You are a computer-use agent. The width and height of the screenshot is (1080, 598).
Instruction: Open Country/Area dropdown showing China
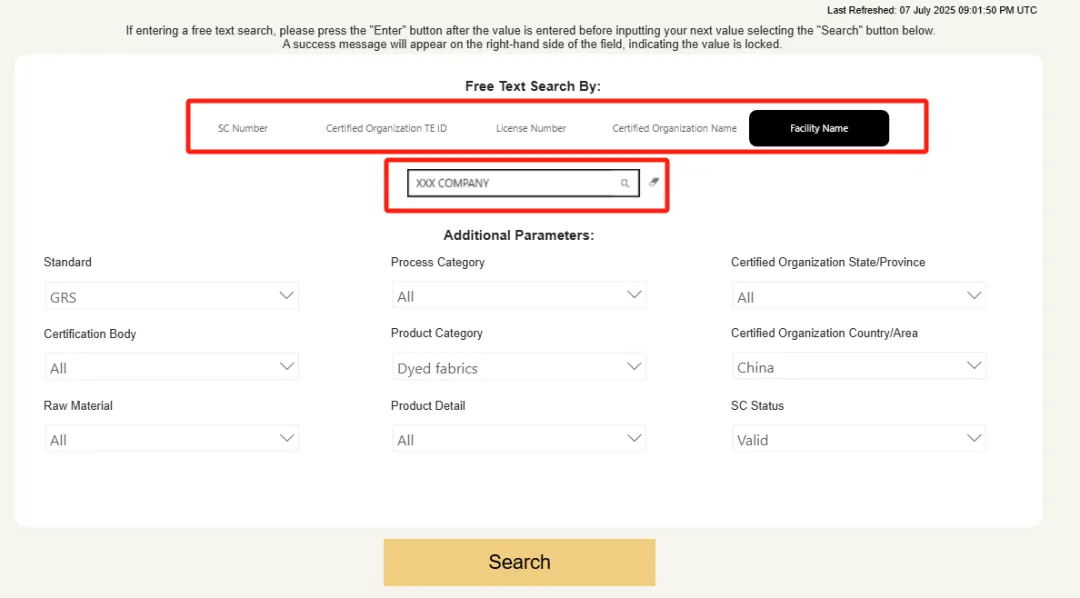pos(859,367)
